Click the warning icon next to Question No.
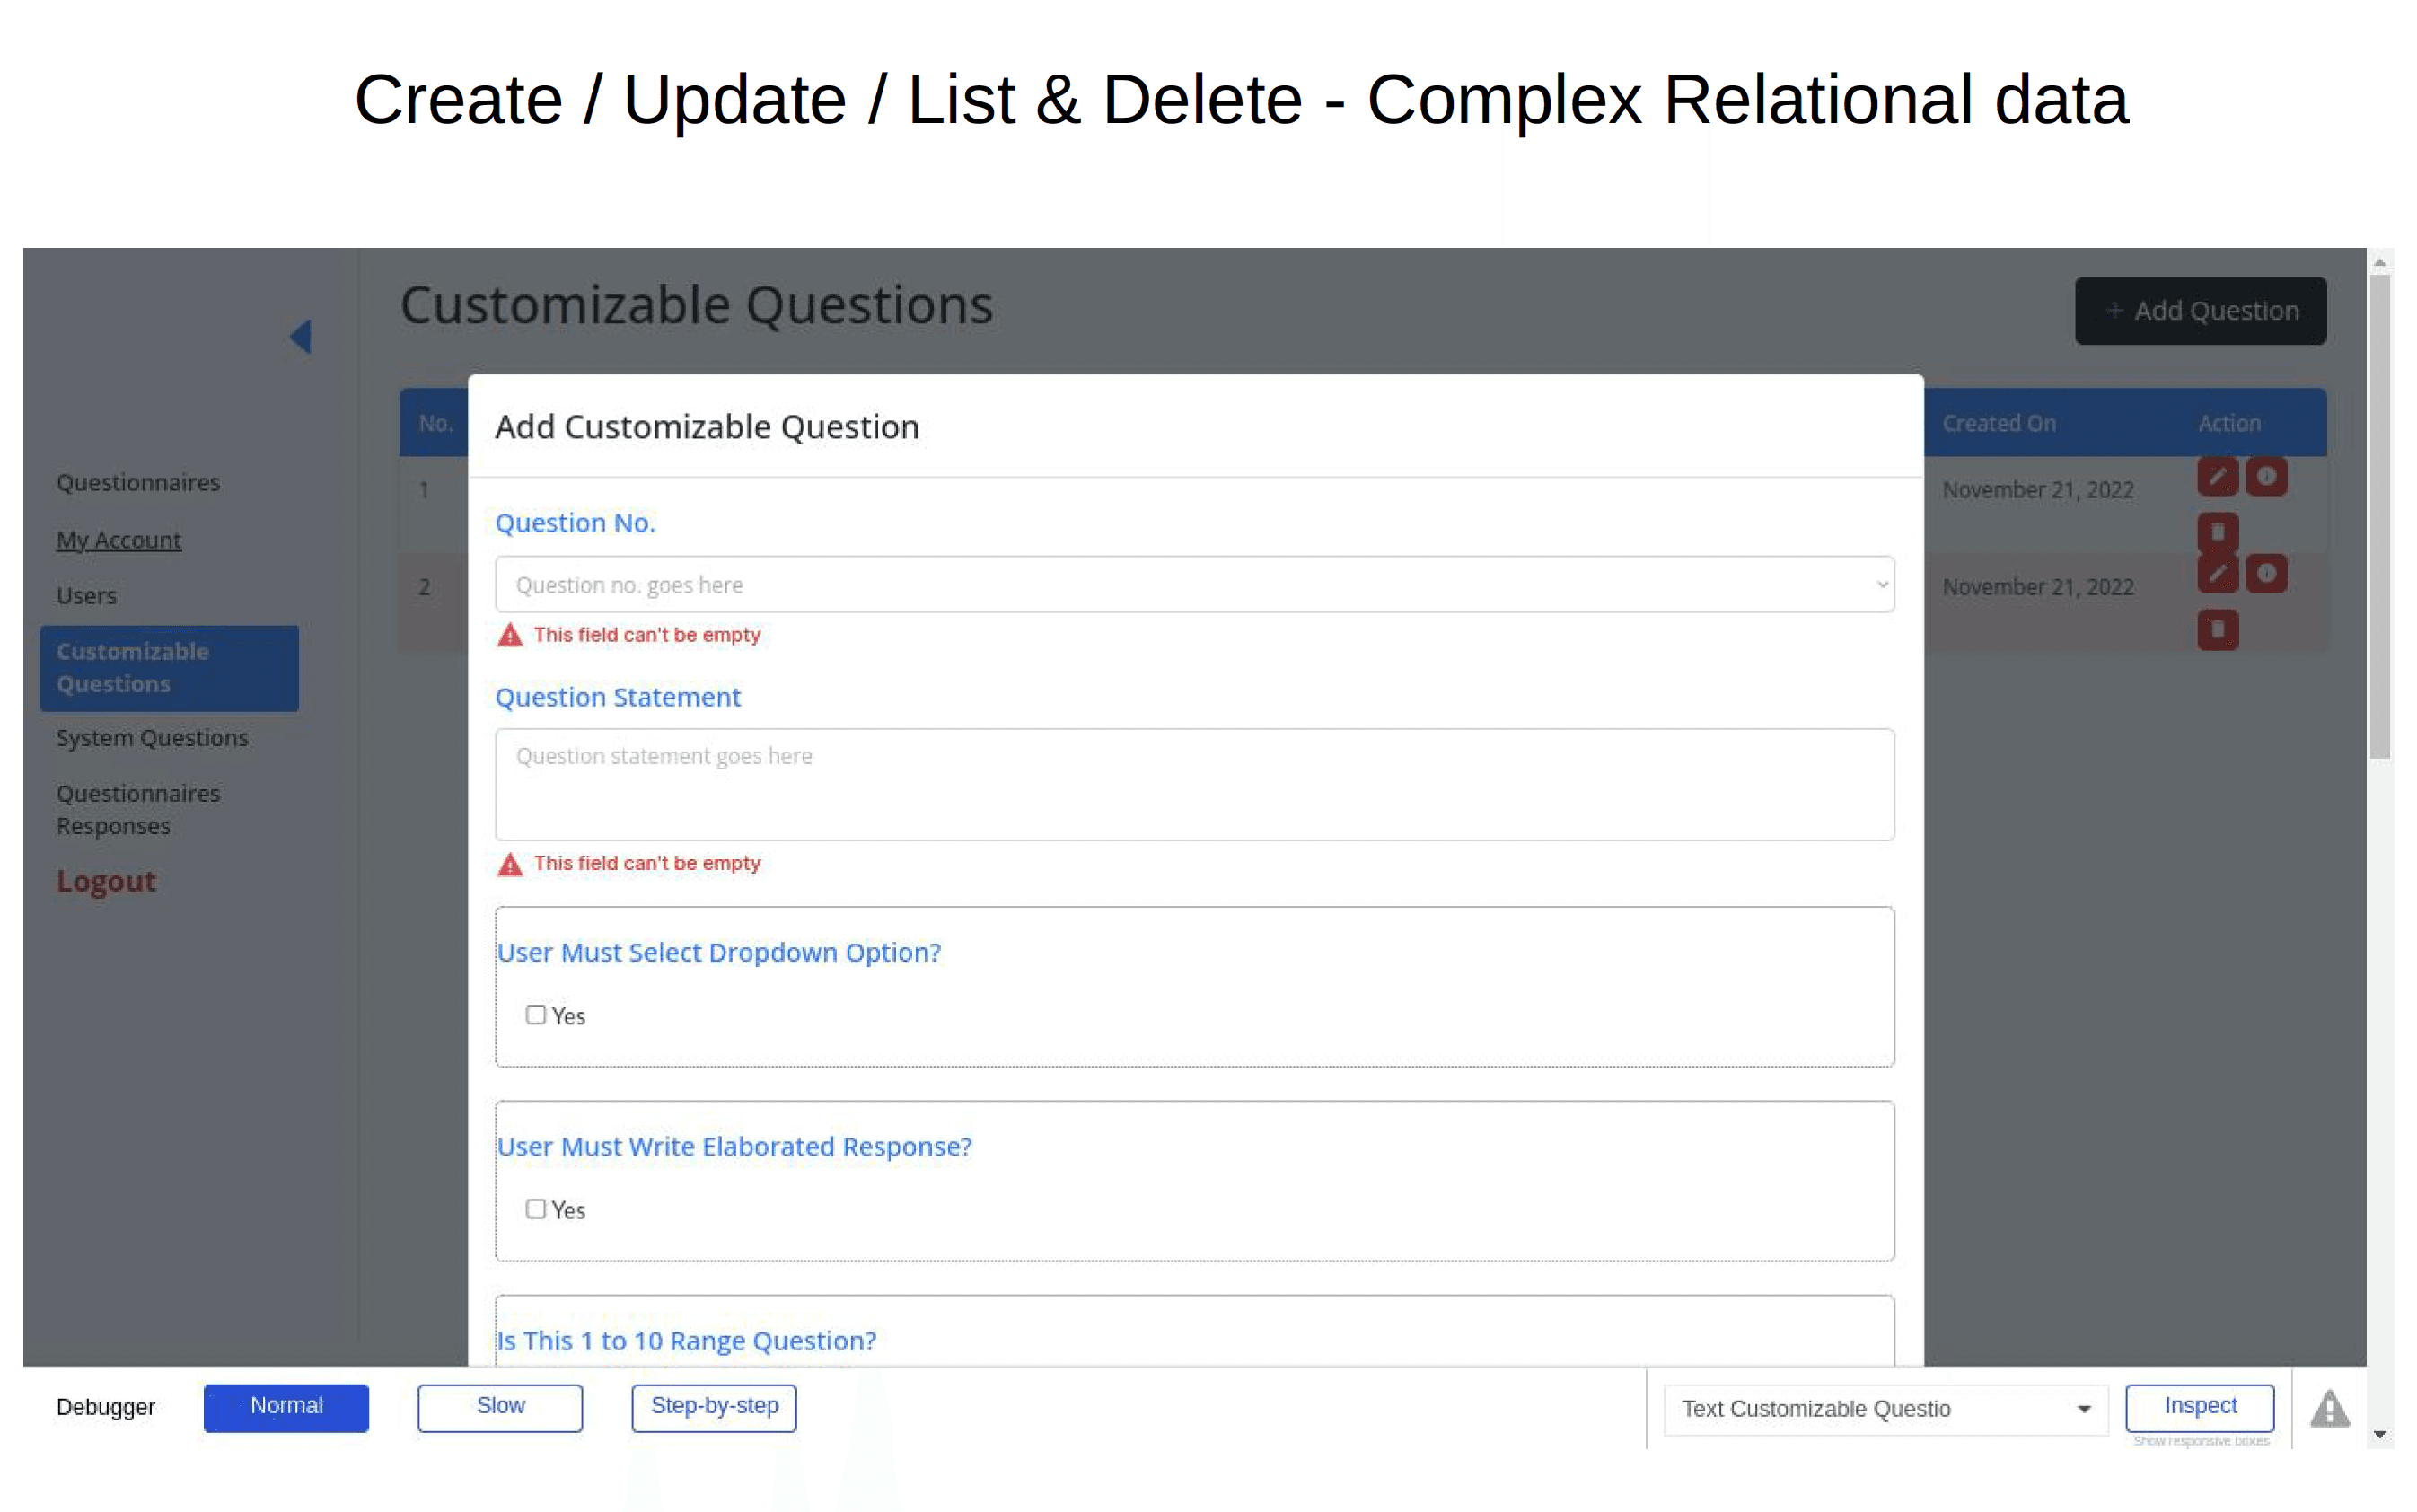This screenshot has width=2417, height=1512. coord(508,634)
